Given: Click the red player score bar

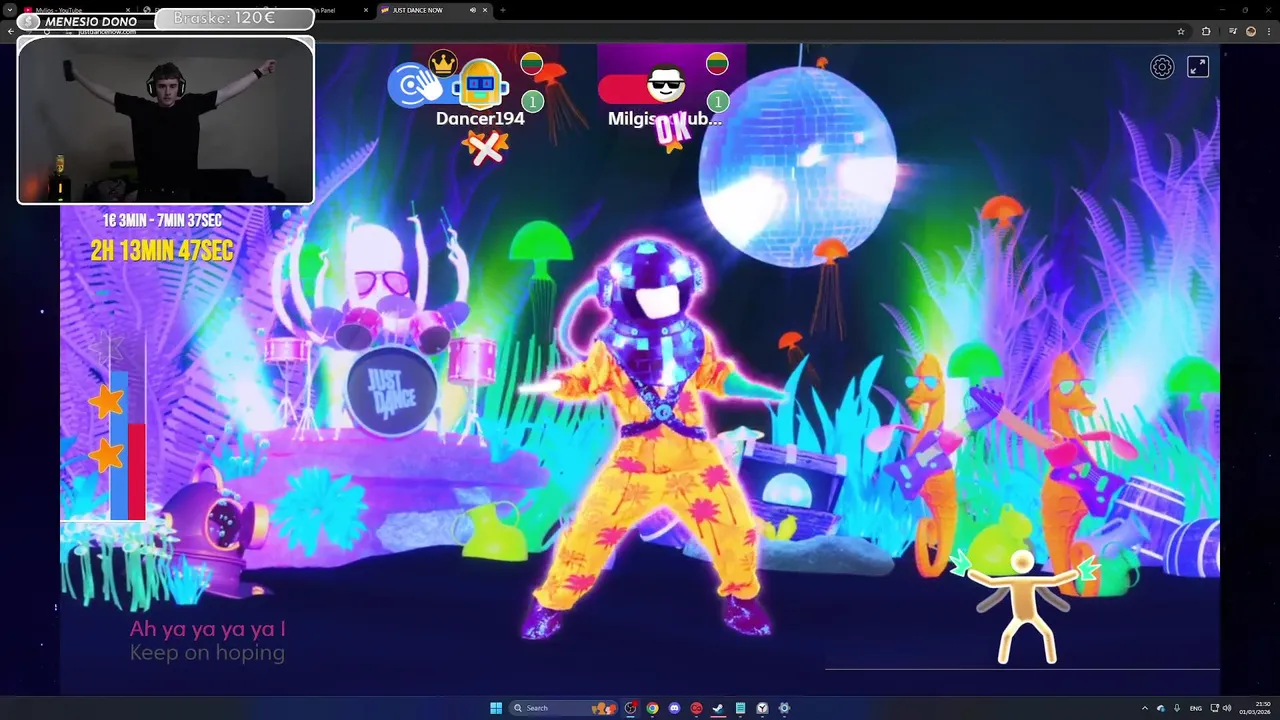Looking at the screenshot, I should point(136,471).
